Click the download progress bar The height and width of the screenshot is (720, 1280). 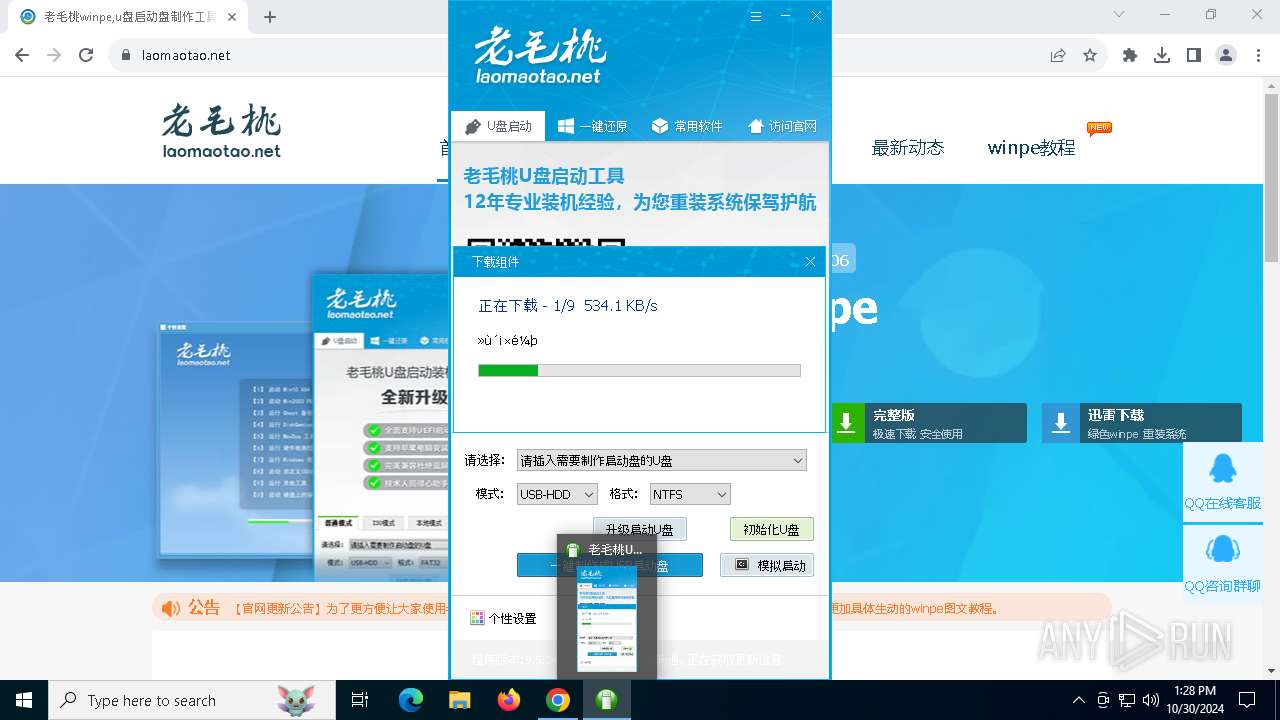tap(639, 370)
